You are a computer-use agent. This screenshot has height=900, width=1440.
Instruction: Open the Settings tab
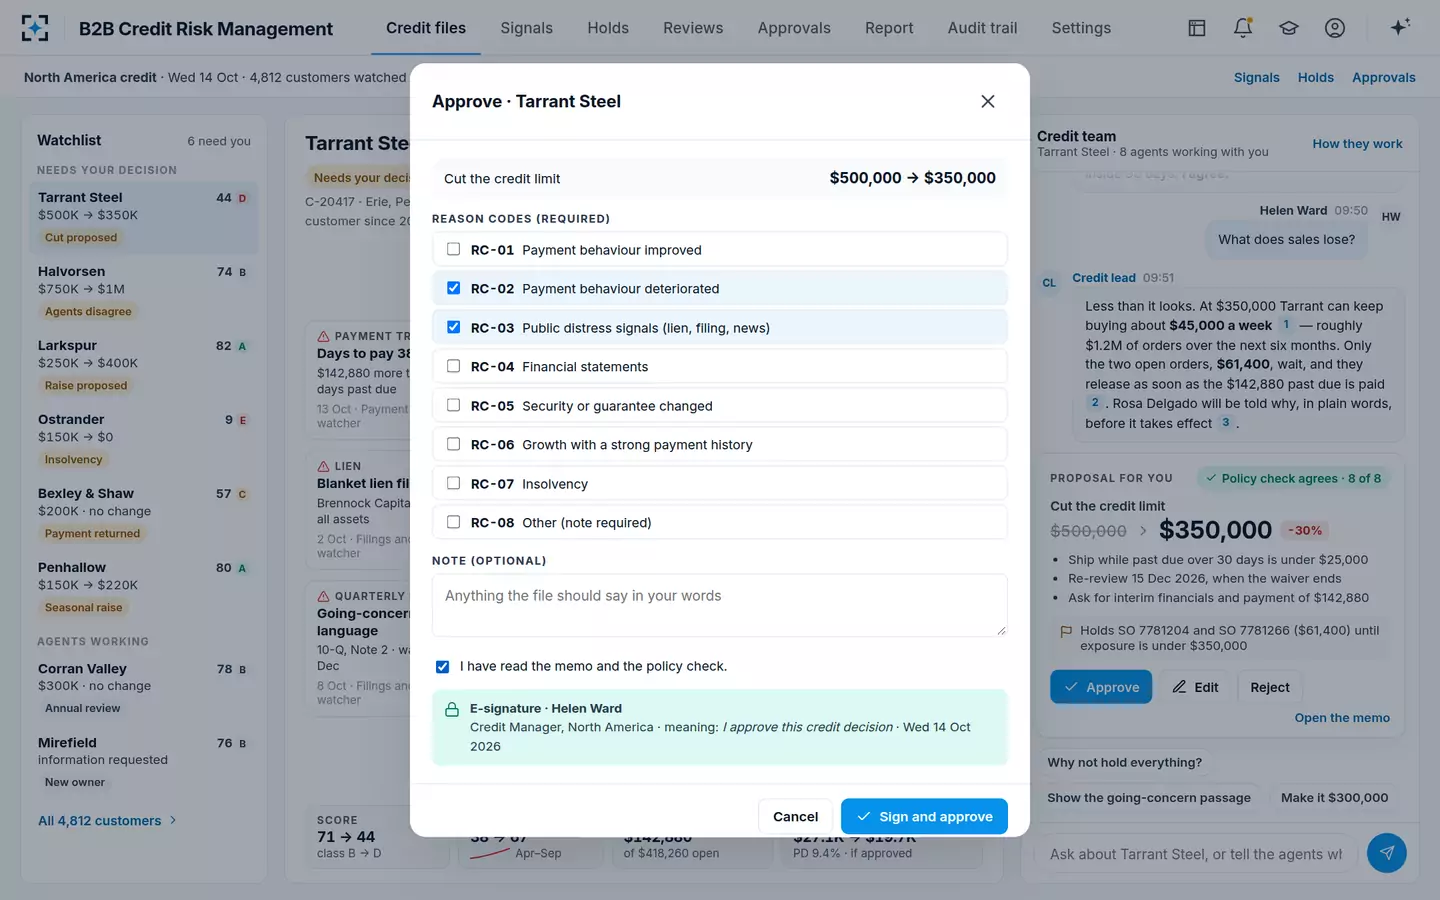click(1081, 28)
